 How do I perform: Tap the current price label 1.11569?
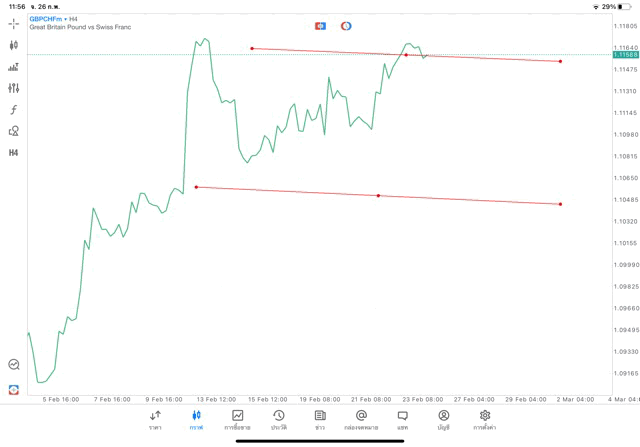(x=626, y=55)
